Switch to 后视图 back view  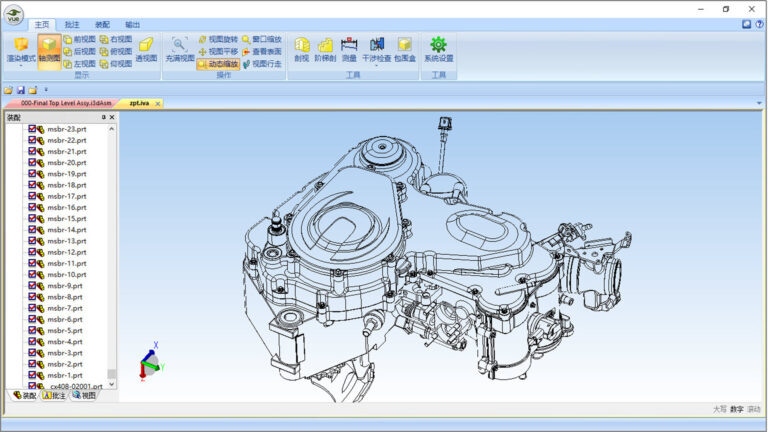point(80,51)
